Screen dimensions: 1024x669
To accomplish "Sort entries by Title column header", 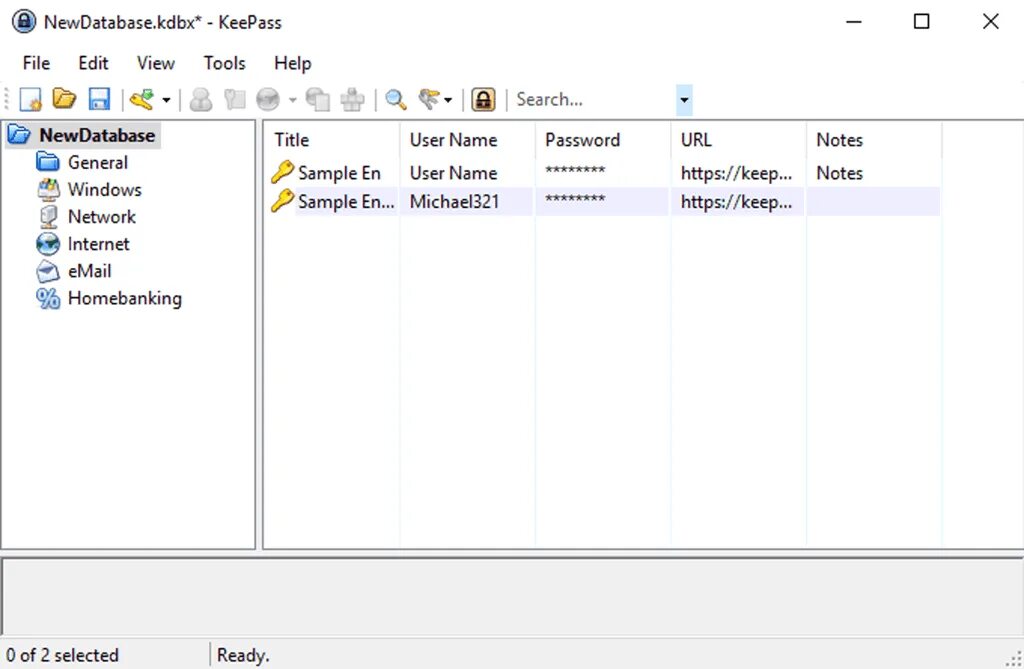I will click(332, 140).
